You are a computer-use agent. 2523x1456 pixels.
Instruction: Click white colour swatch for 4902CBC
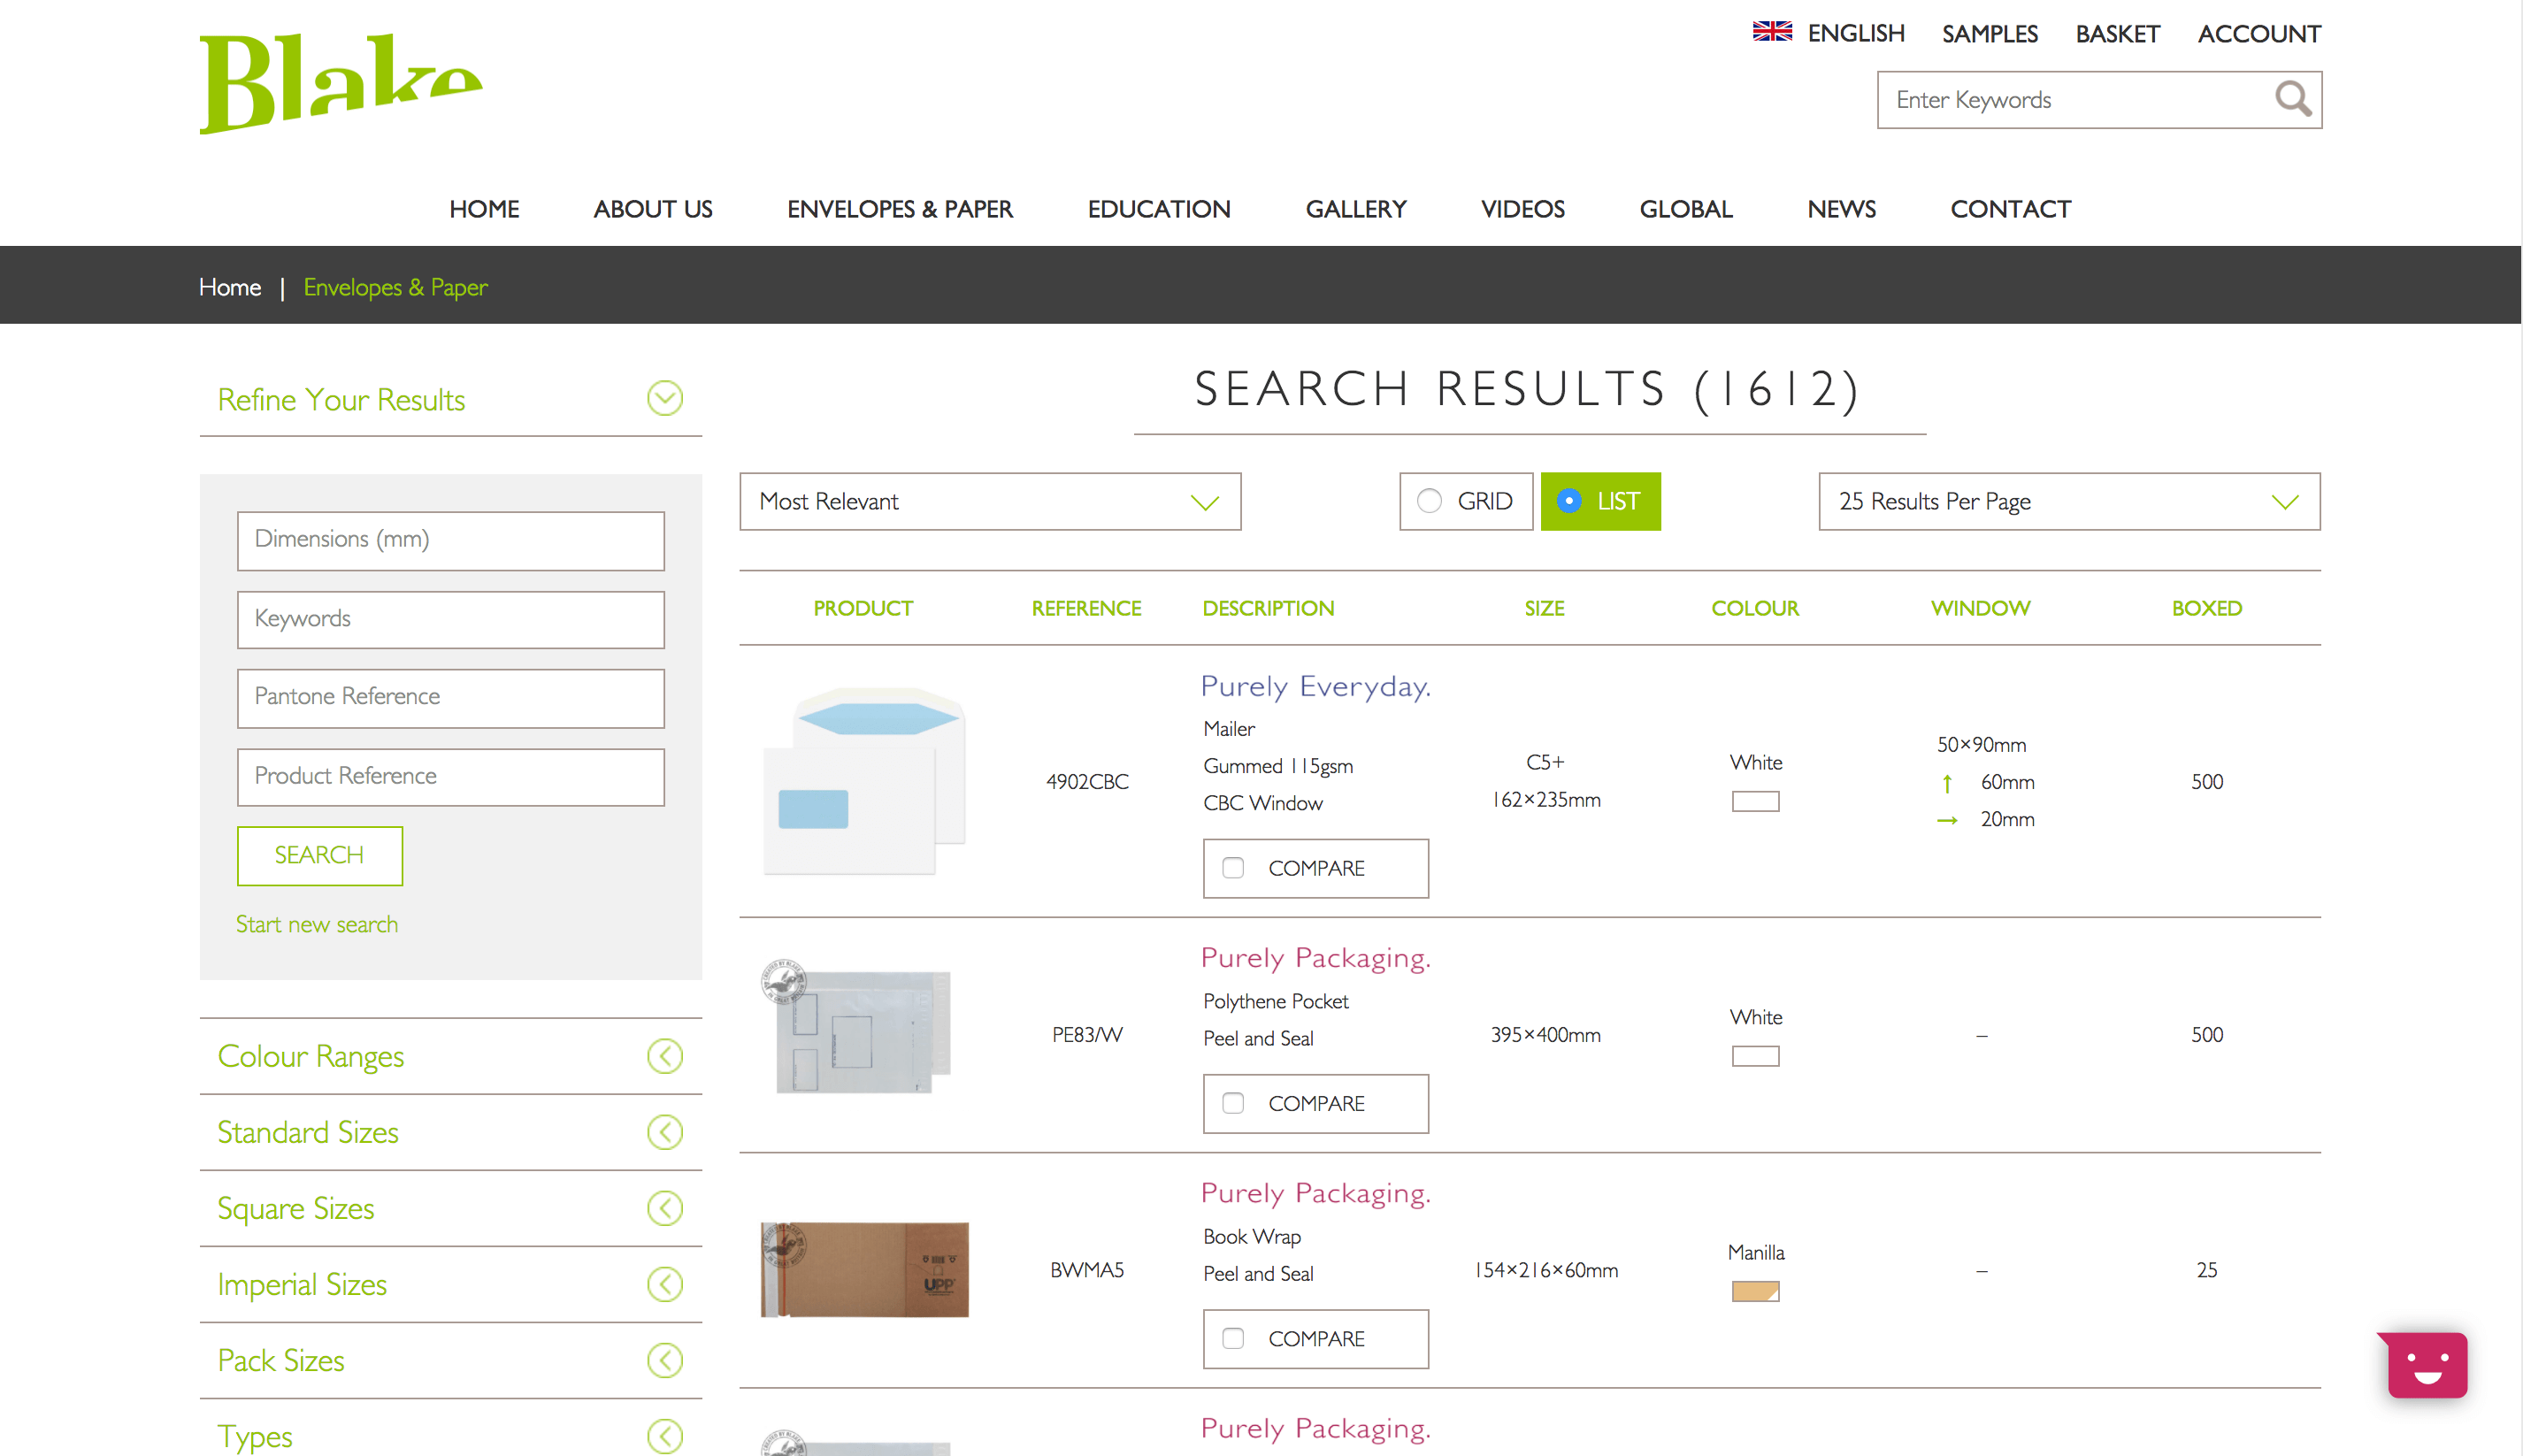1756,801
